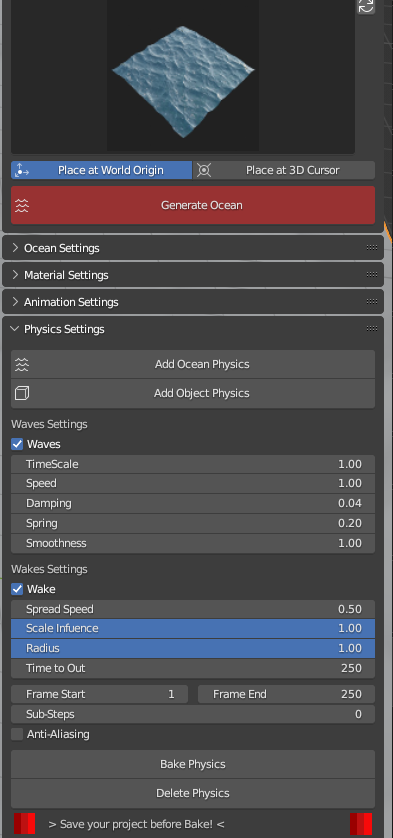Click the wave icon beside Add Ocean Physics
Viewport: 393px width, 838px height.
[x=22, y=364]
